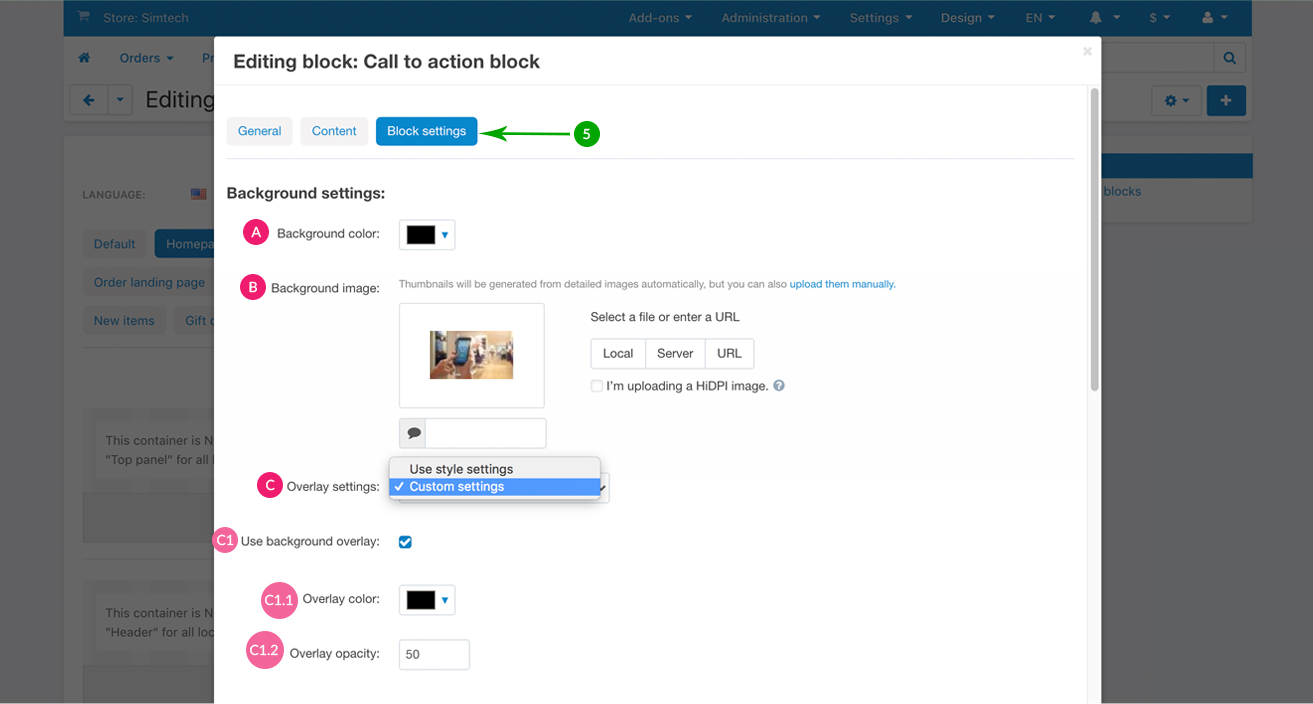
Task: Toggle the Use background overlay checkbox
Action: click(405, 542)
